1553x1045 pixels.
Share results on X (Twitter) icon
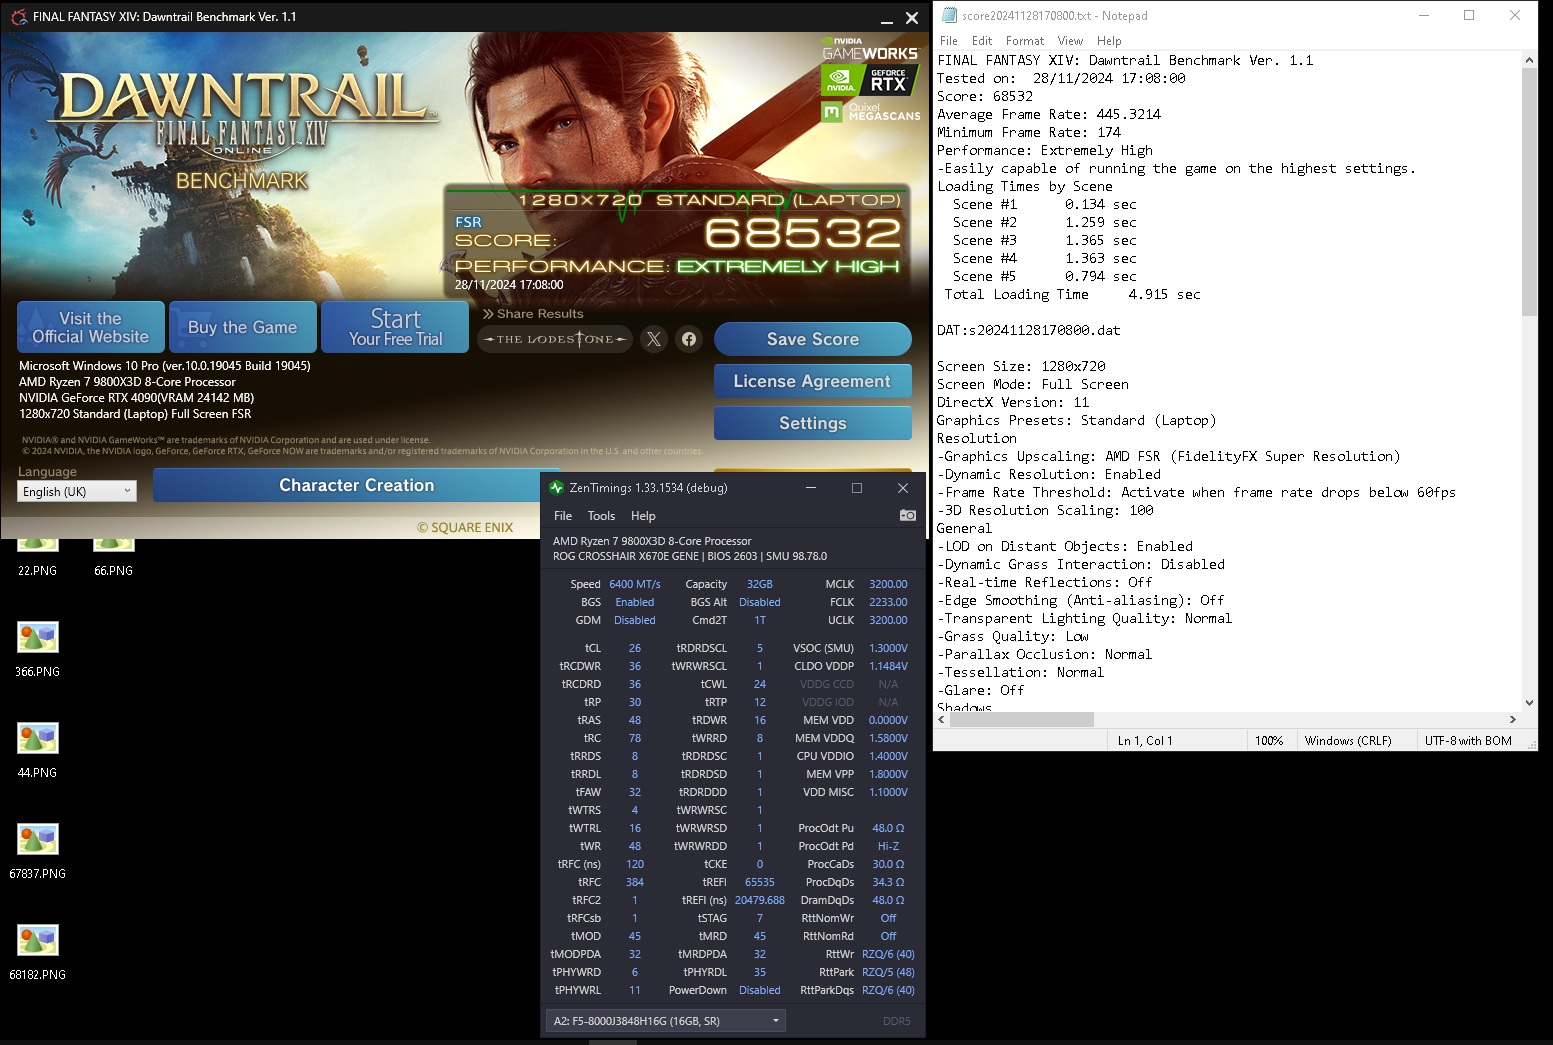click(x=654, y=339)
